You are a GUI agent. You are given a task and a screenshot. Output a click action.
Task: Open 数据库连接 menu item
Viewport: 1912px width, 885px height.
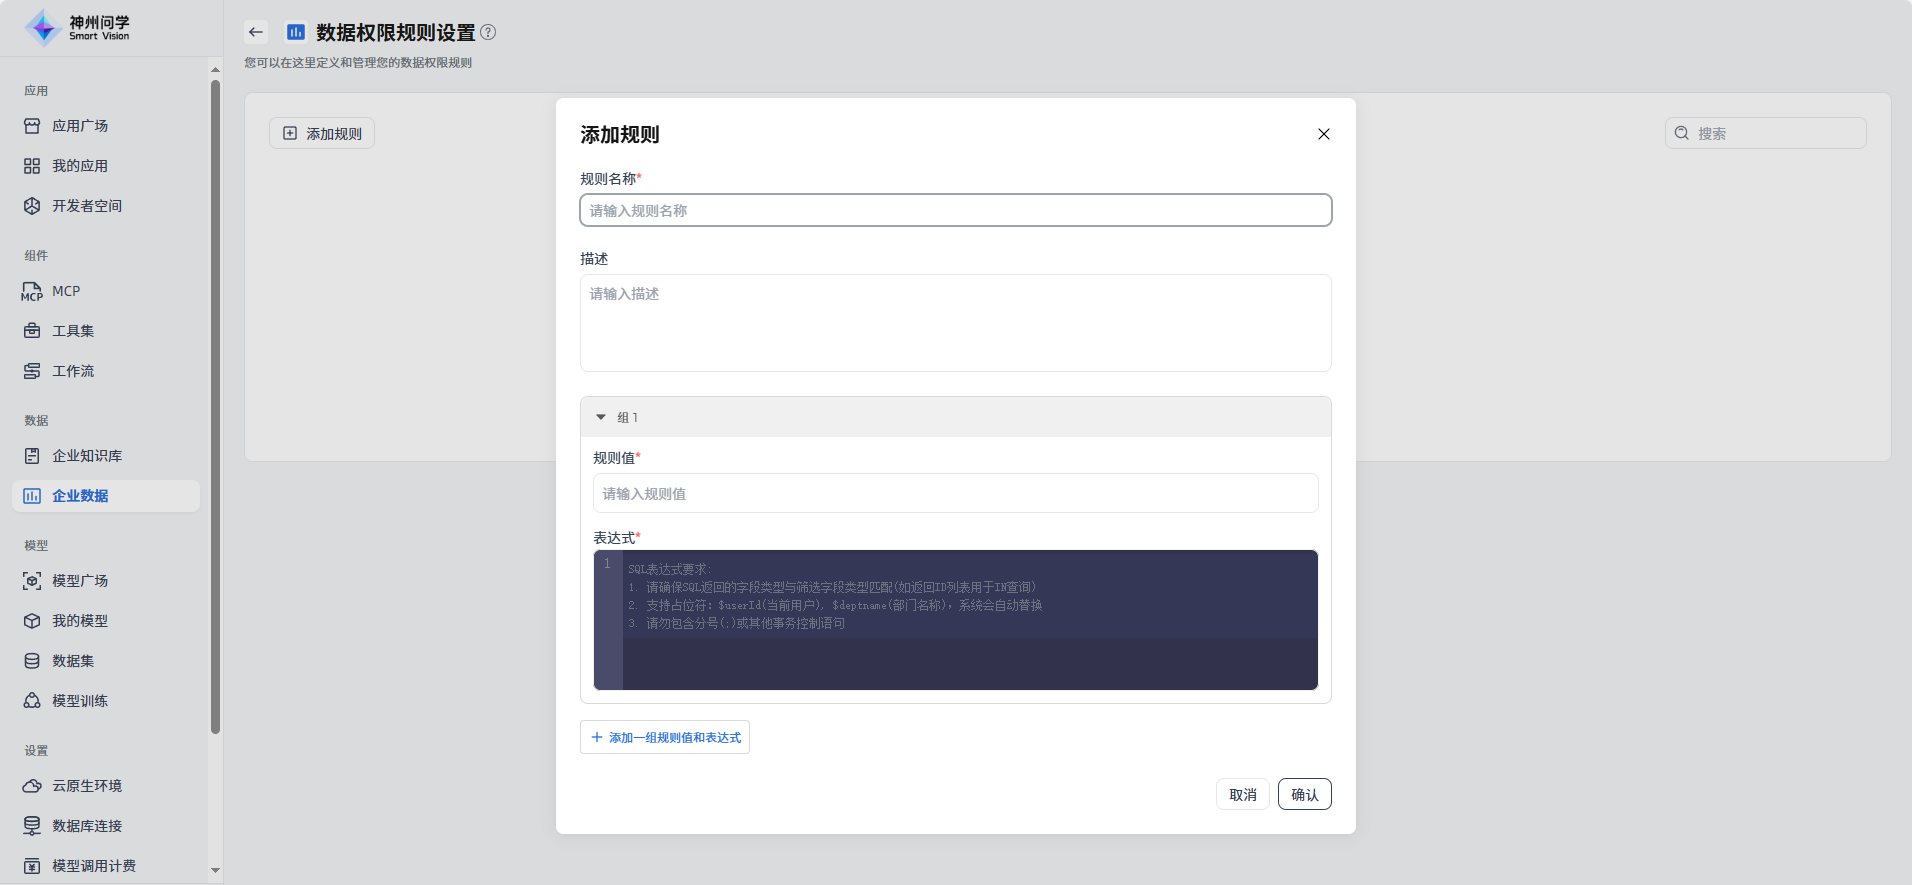coord(87,826)
